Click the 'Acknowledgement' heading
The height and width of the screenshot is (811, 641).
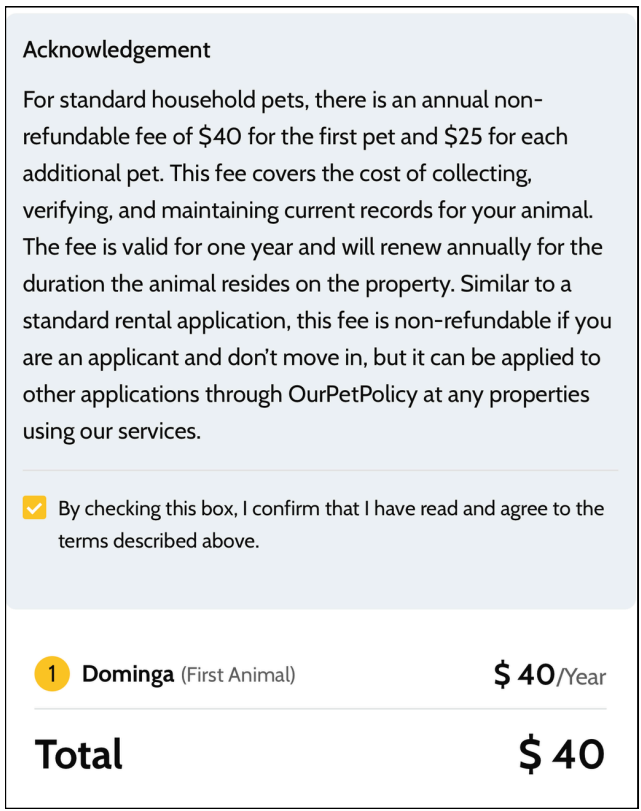[116, 50]
